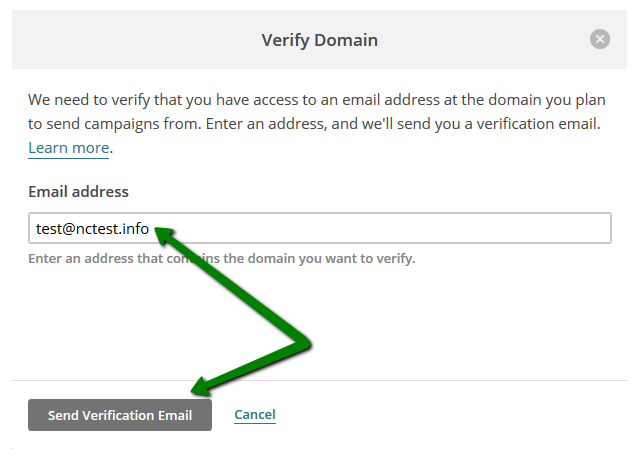Screen dimensions: 641x462
Task: Click helper text below email field
Action: [x=222, y=258]
